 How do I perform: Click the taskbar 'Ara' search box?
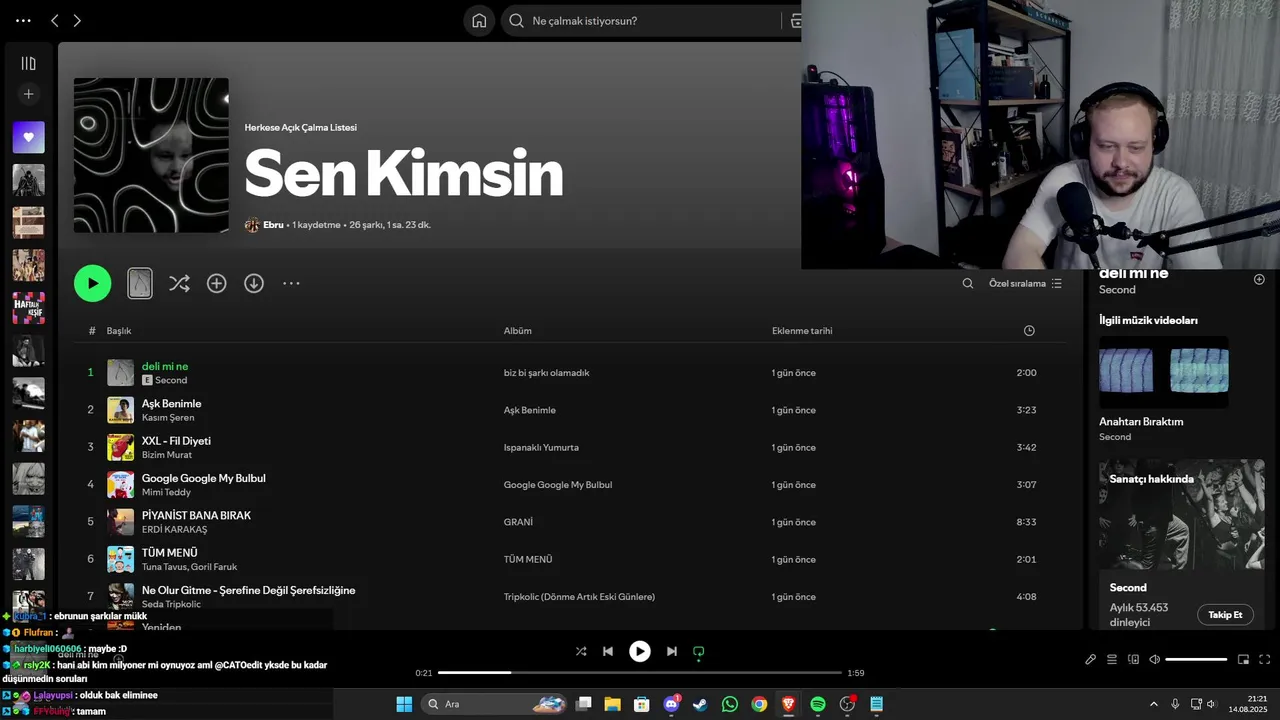[496, 704]
